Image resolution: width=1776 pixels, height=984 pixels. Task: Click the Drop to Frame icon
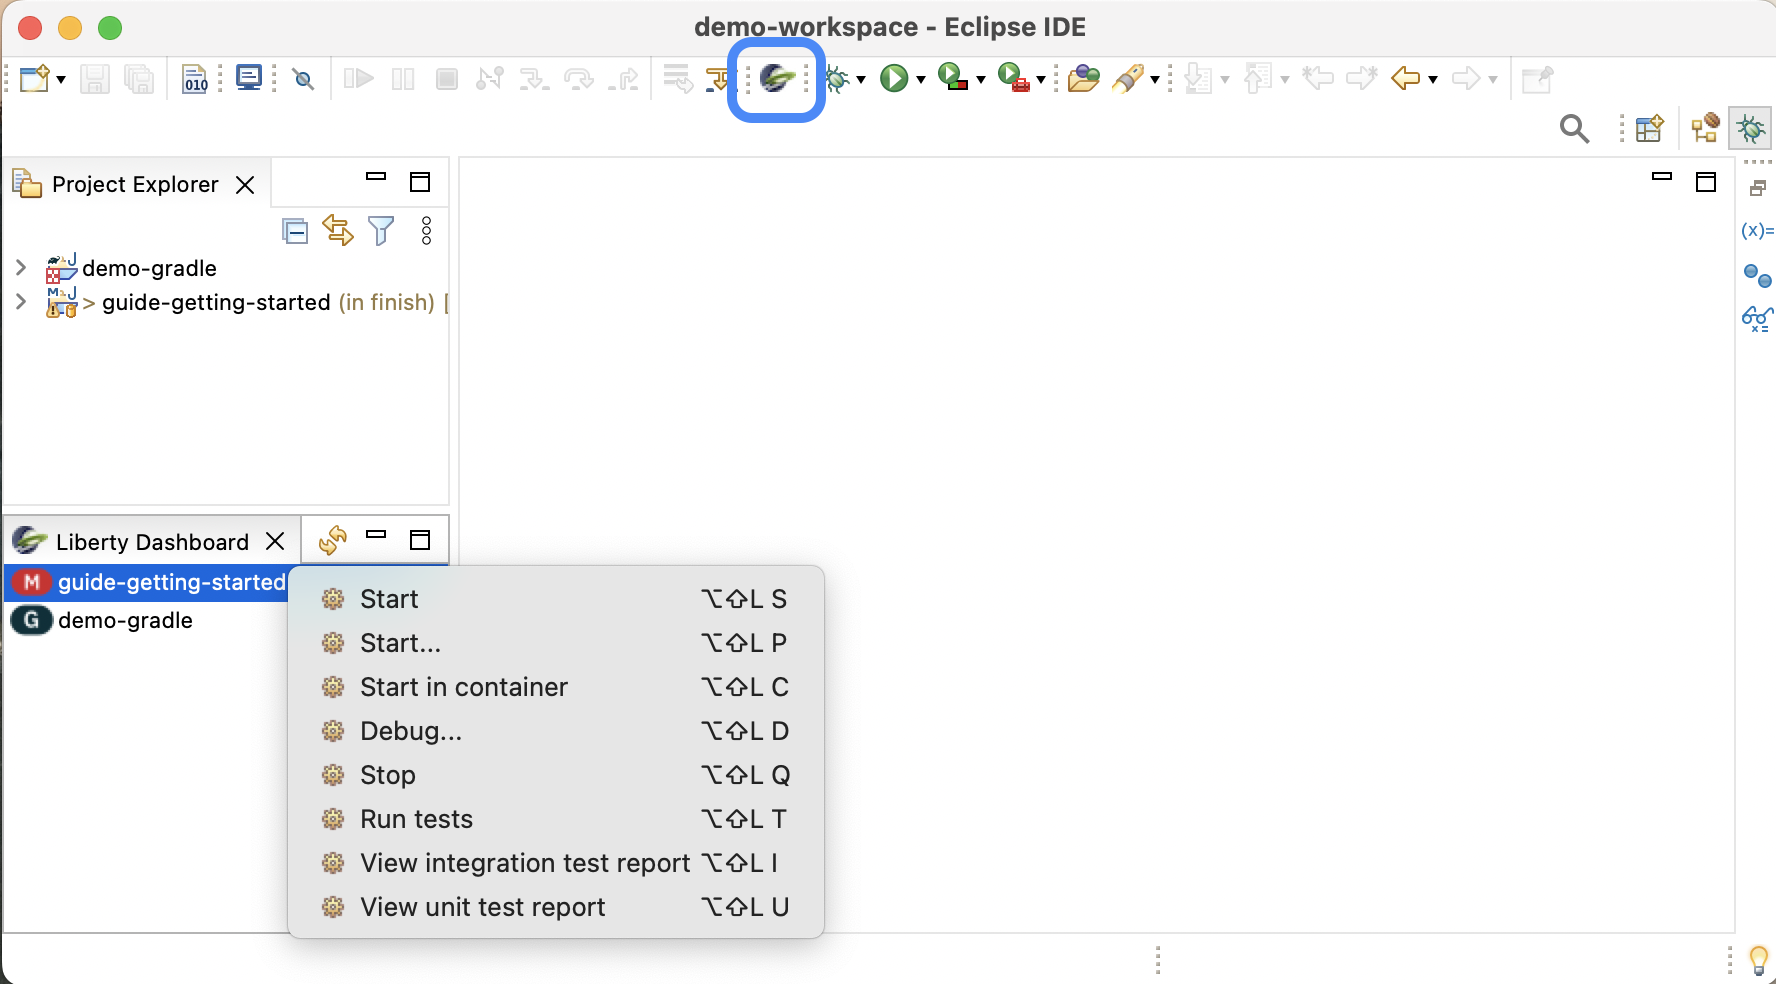coord(677,78)
